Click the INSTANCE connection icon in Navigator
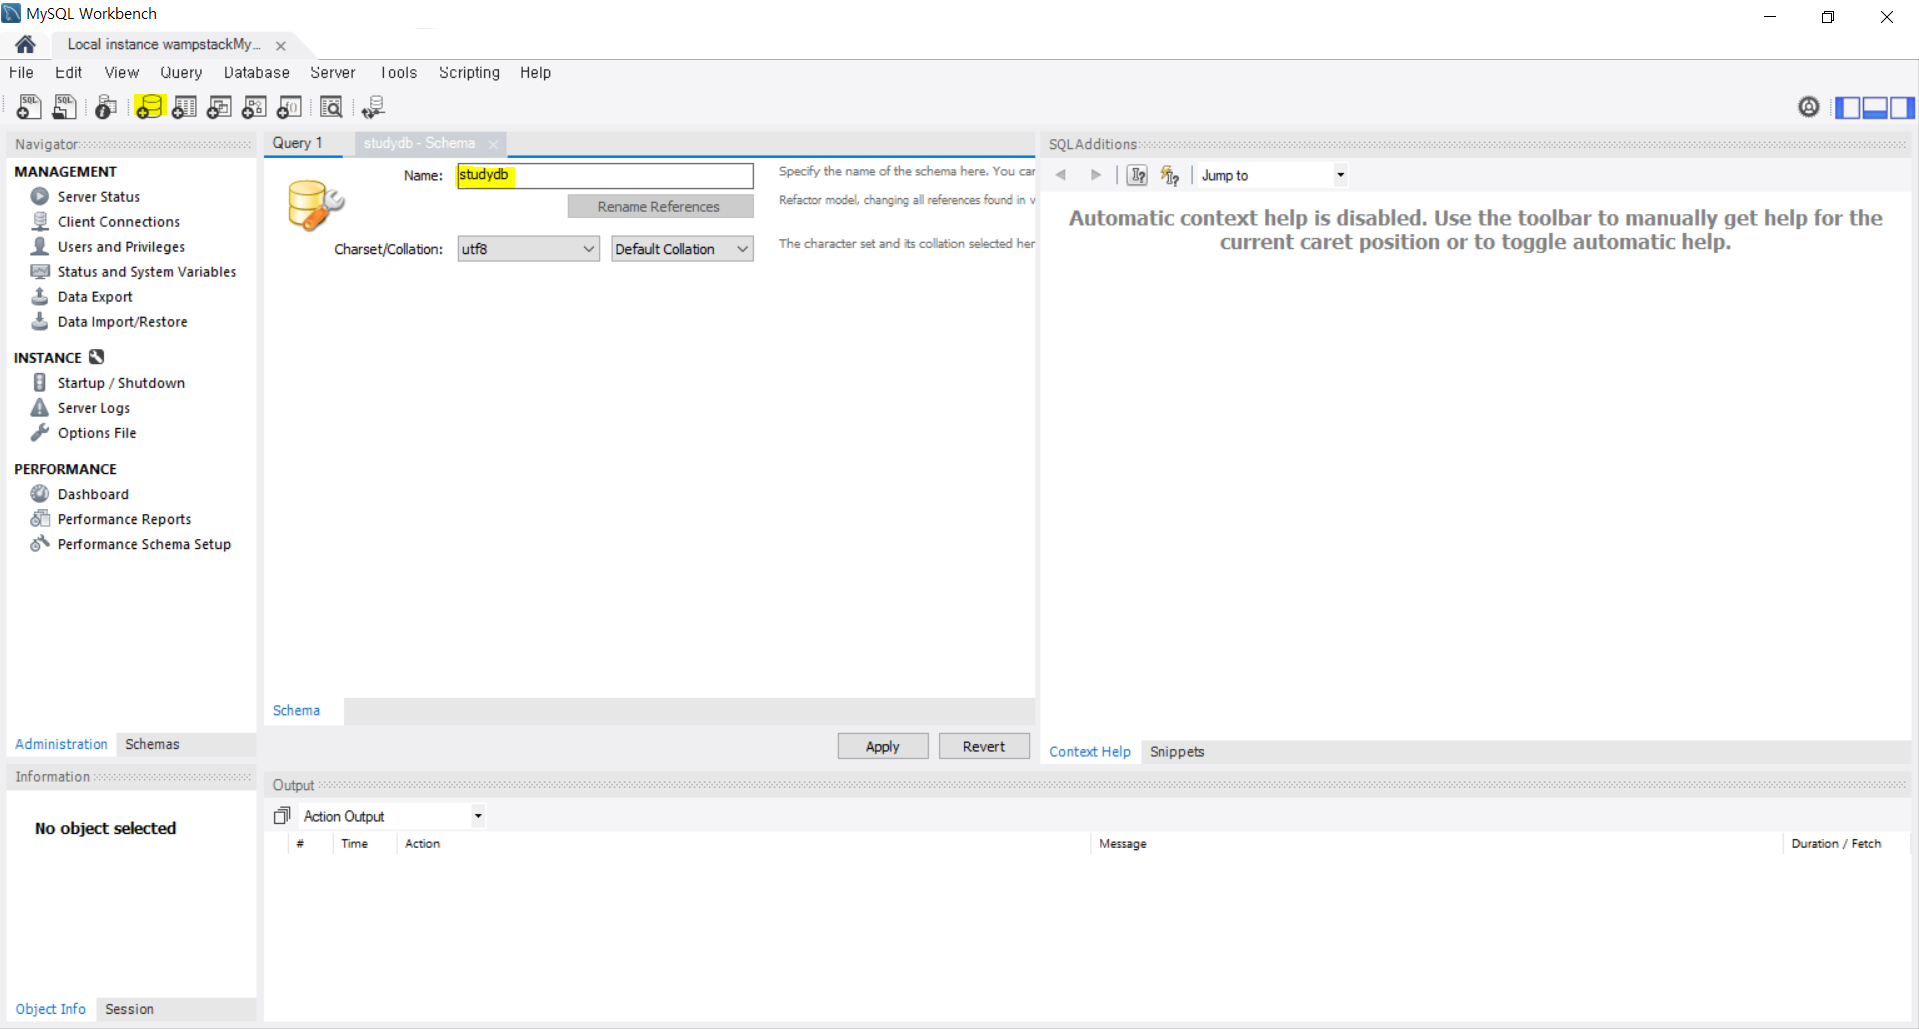 coord(96,357)
